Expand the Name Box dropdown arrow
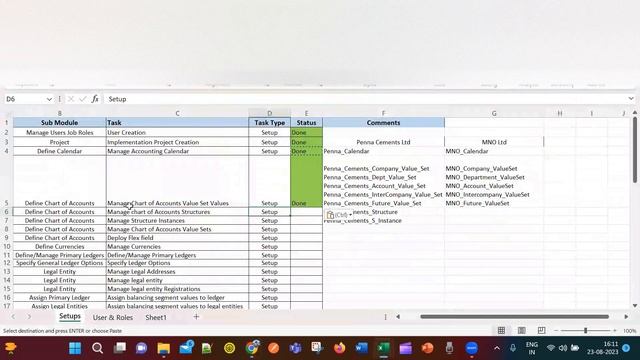The height and width of the screenshot is (360, 640). pos(49,99)
